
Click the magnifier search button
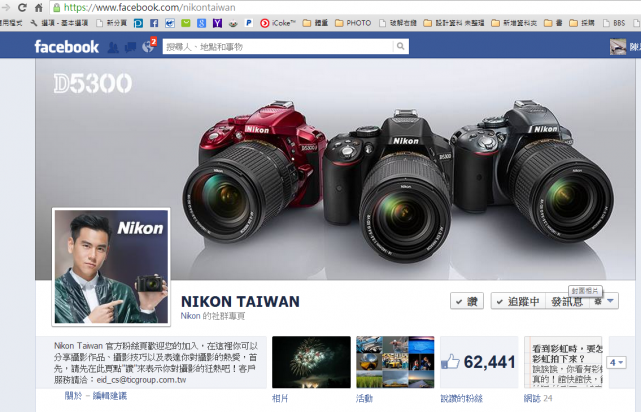coord(401,47)
